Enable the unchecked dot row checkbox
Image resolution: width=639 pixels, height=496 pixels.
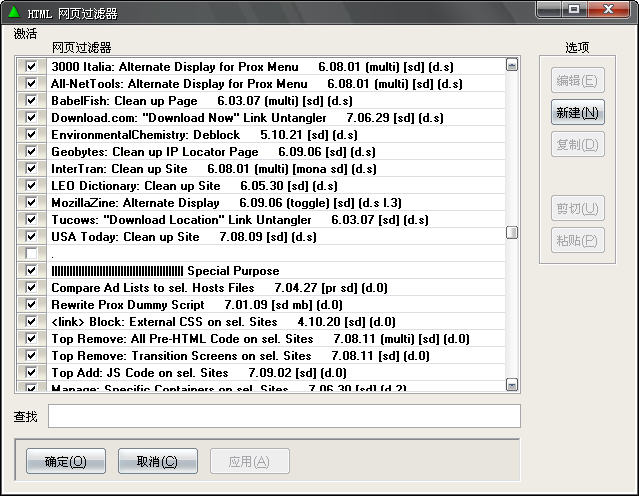coord(31,253)
